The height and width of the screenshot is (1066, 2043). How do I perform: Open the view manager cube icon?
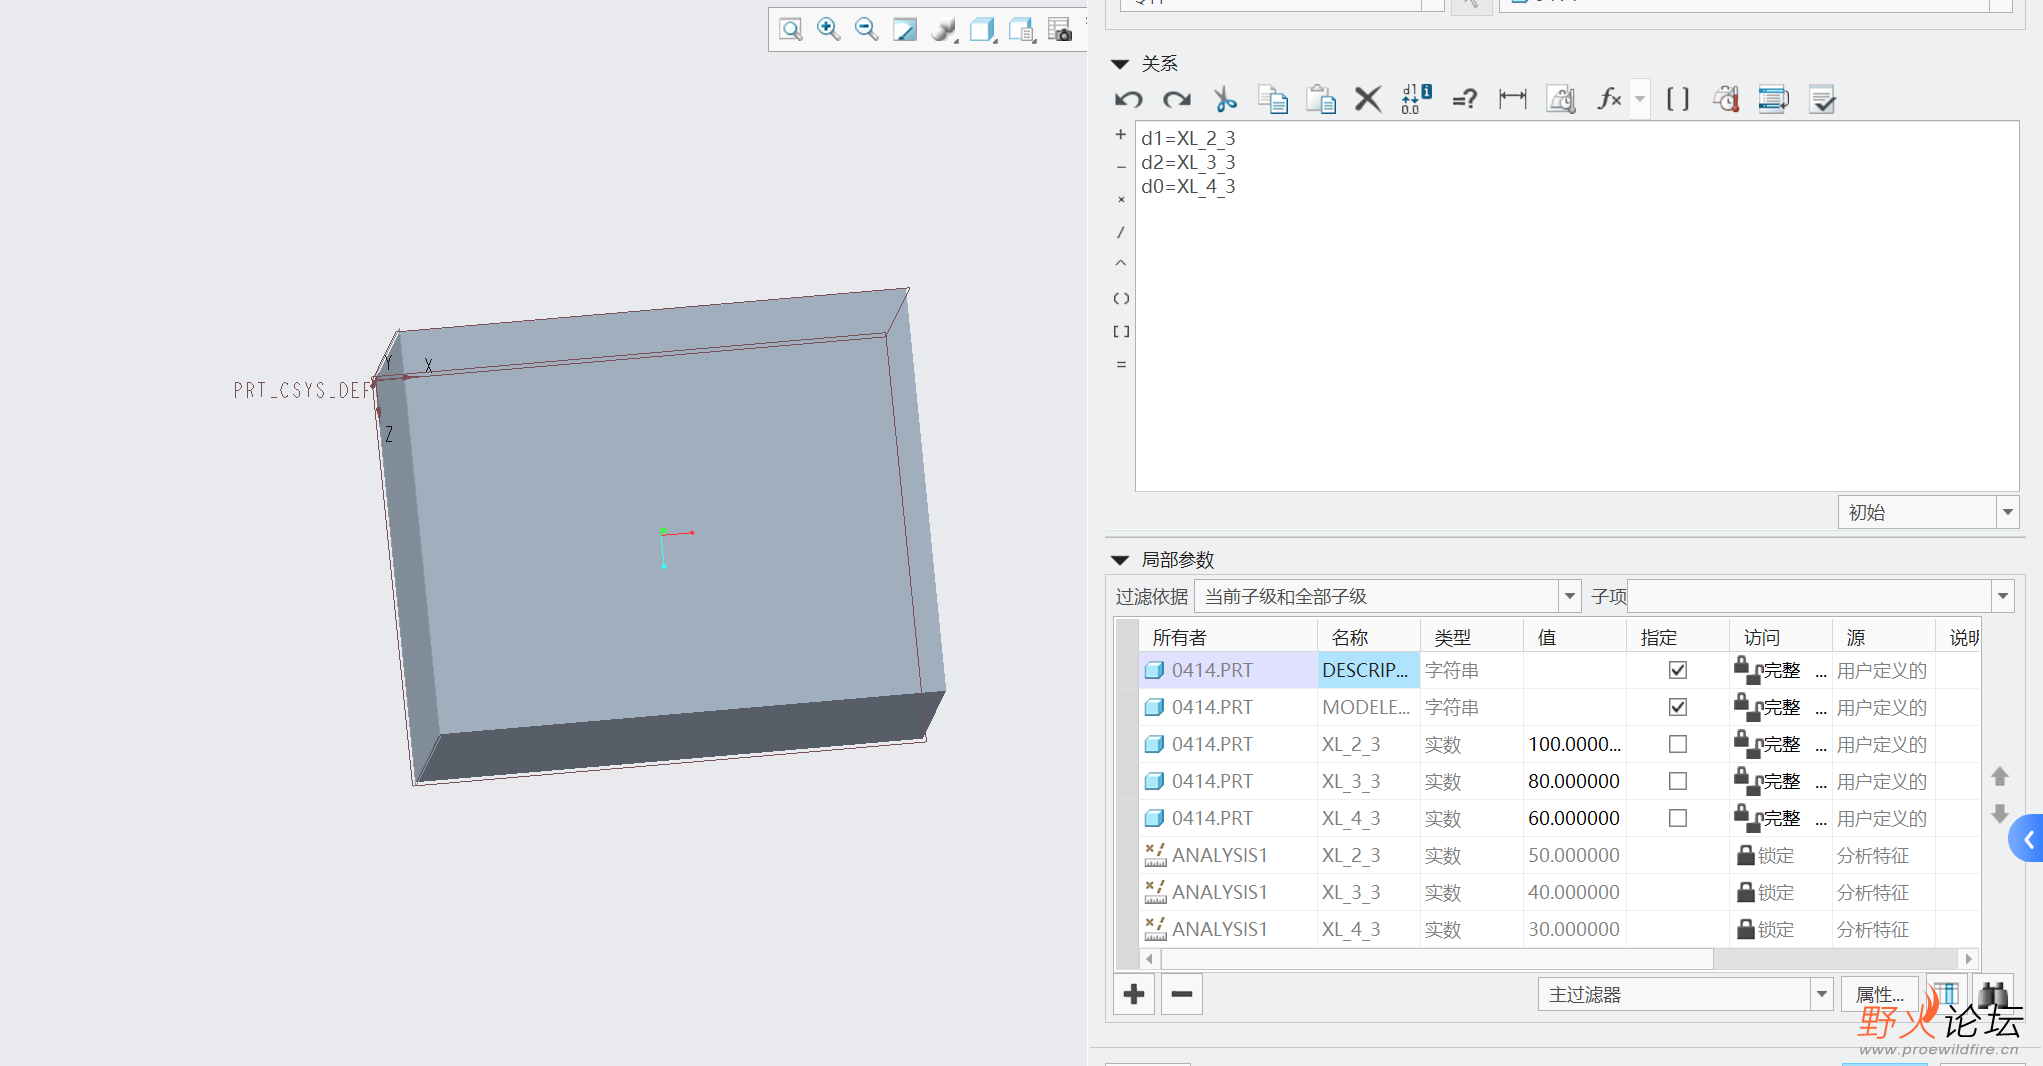pyautogui.click(x=1022, y=30)
